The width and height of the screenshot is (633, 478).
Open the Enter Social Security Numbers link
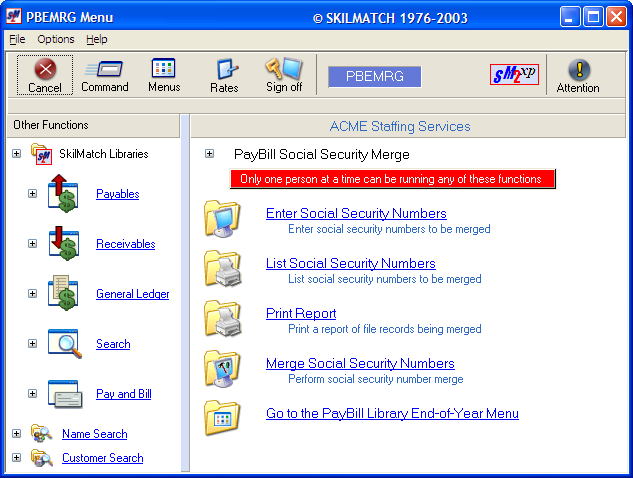pyautogui.click(x=356, y=213)
